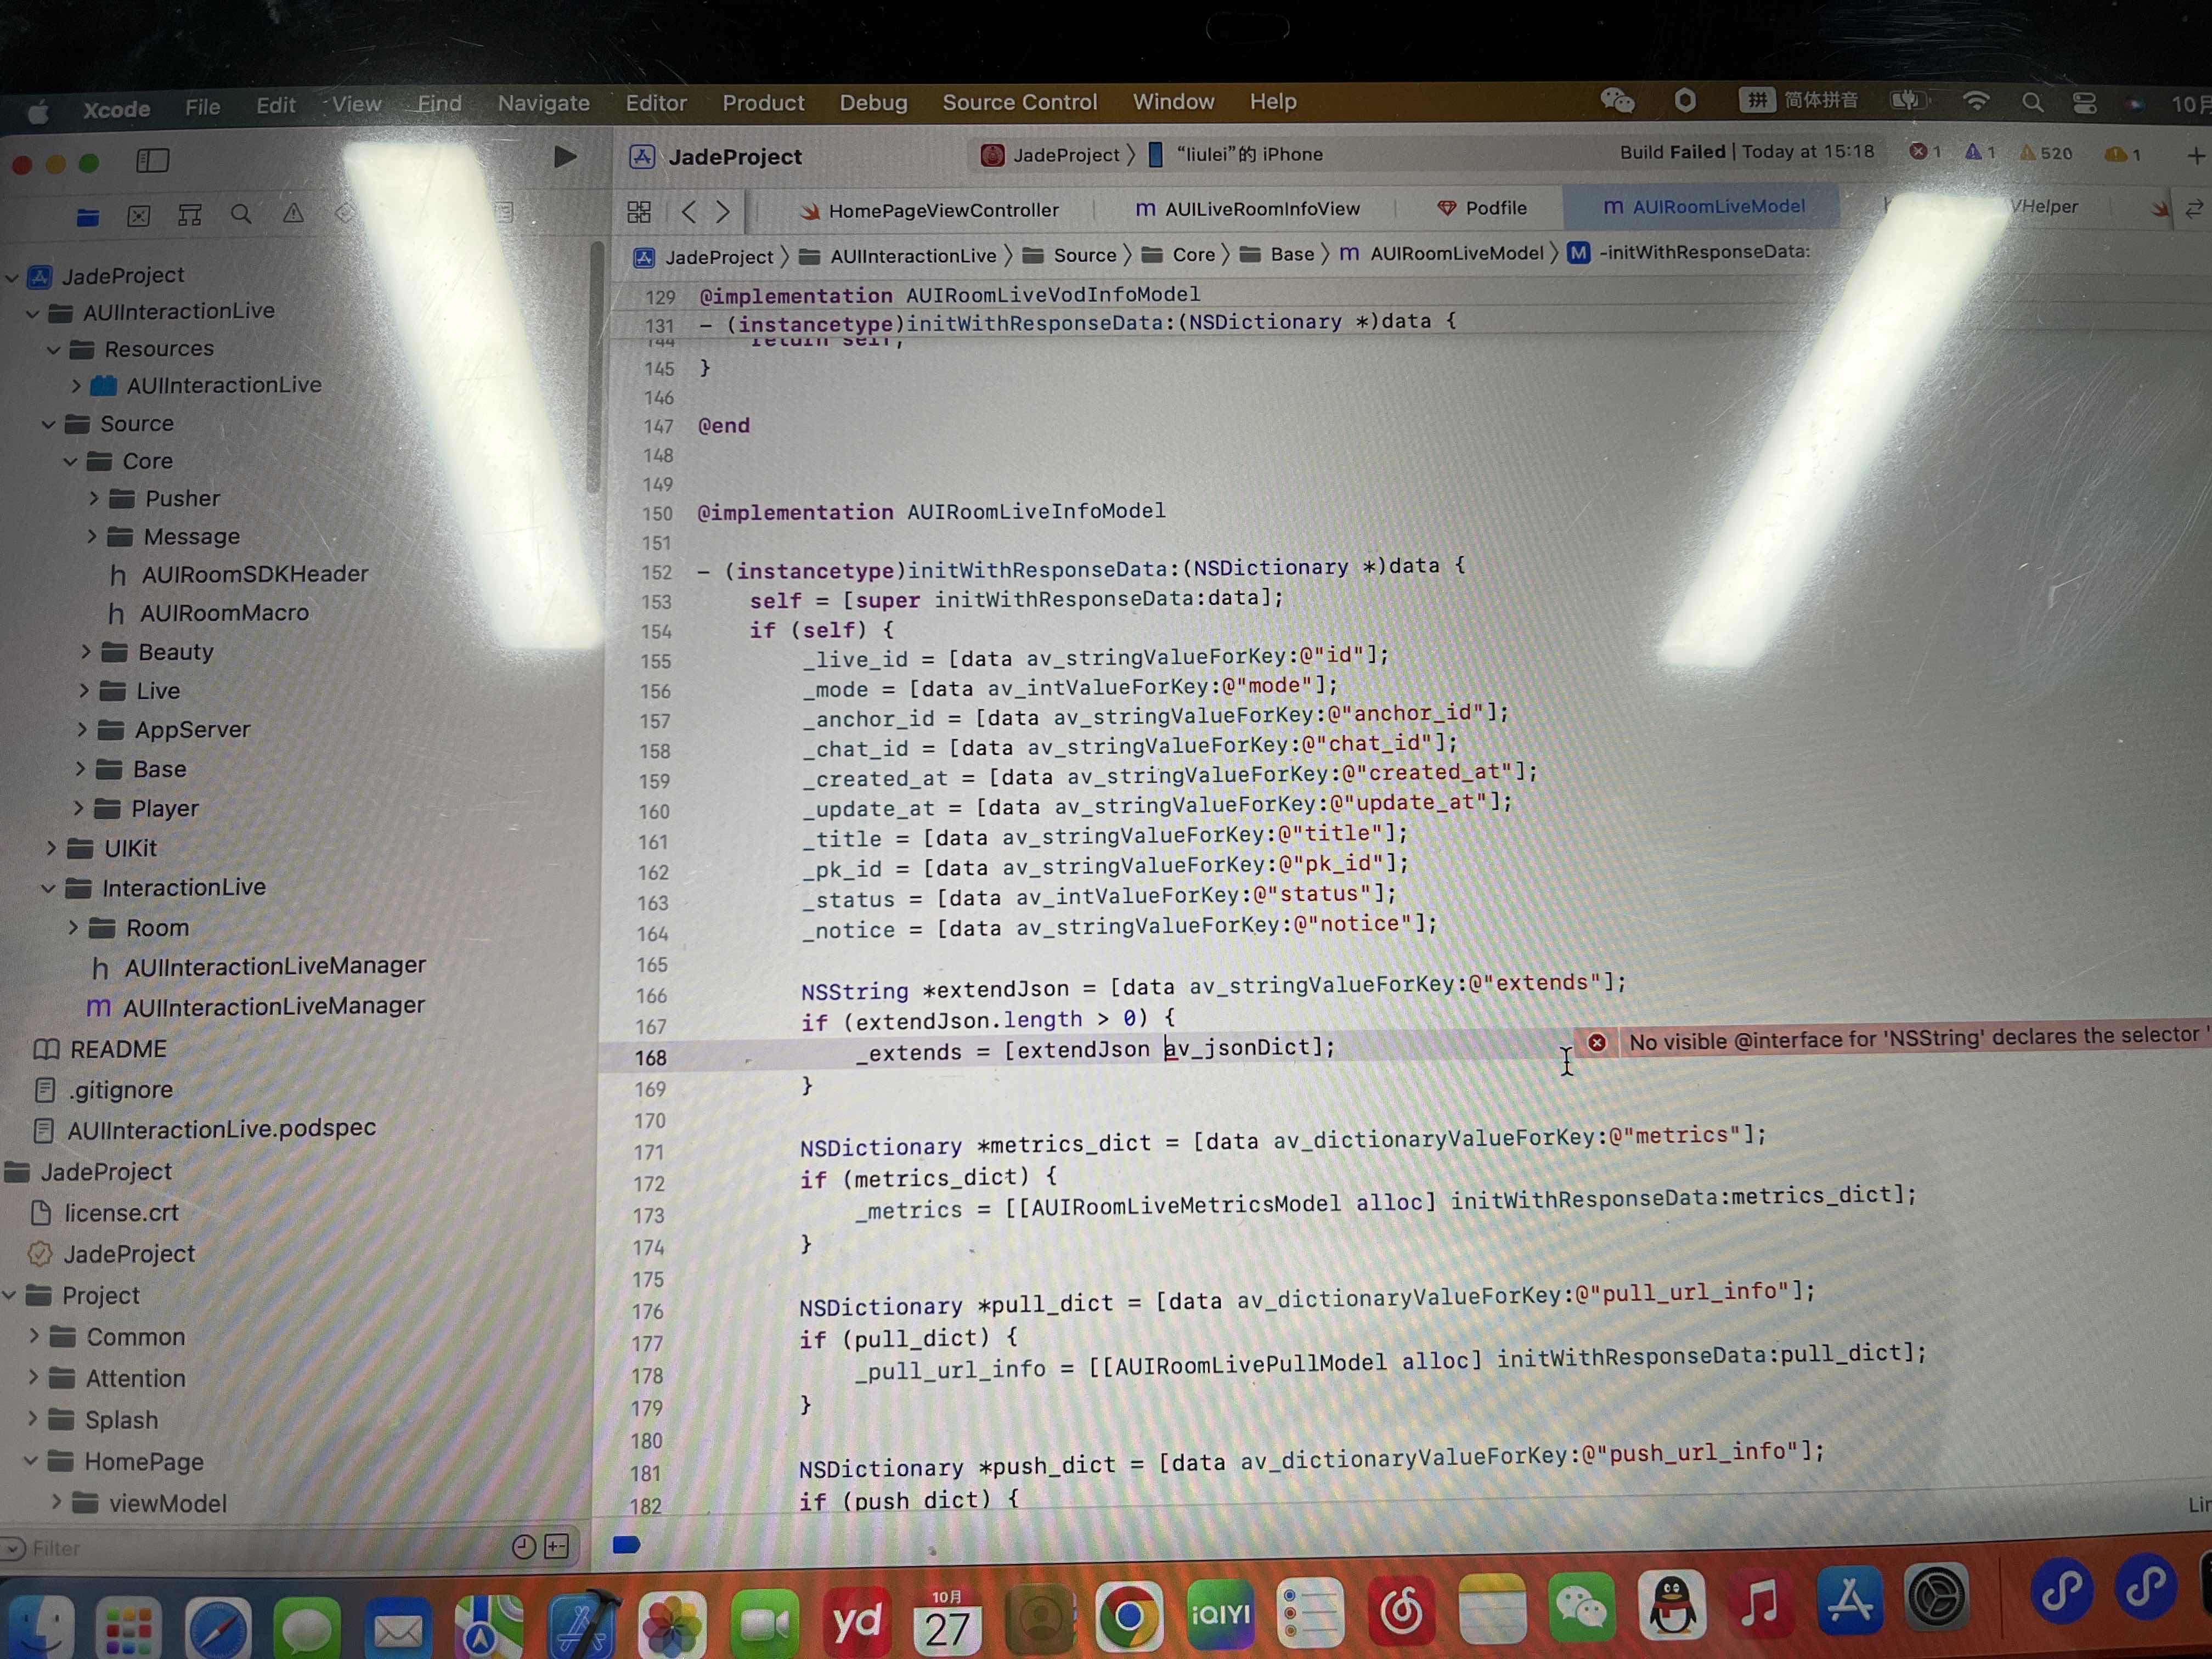Select the README file
The height and width of the screenshot is (1659, 2212).
(100, 1049)
